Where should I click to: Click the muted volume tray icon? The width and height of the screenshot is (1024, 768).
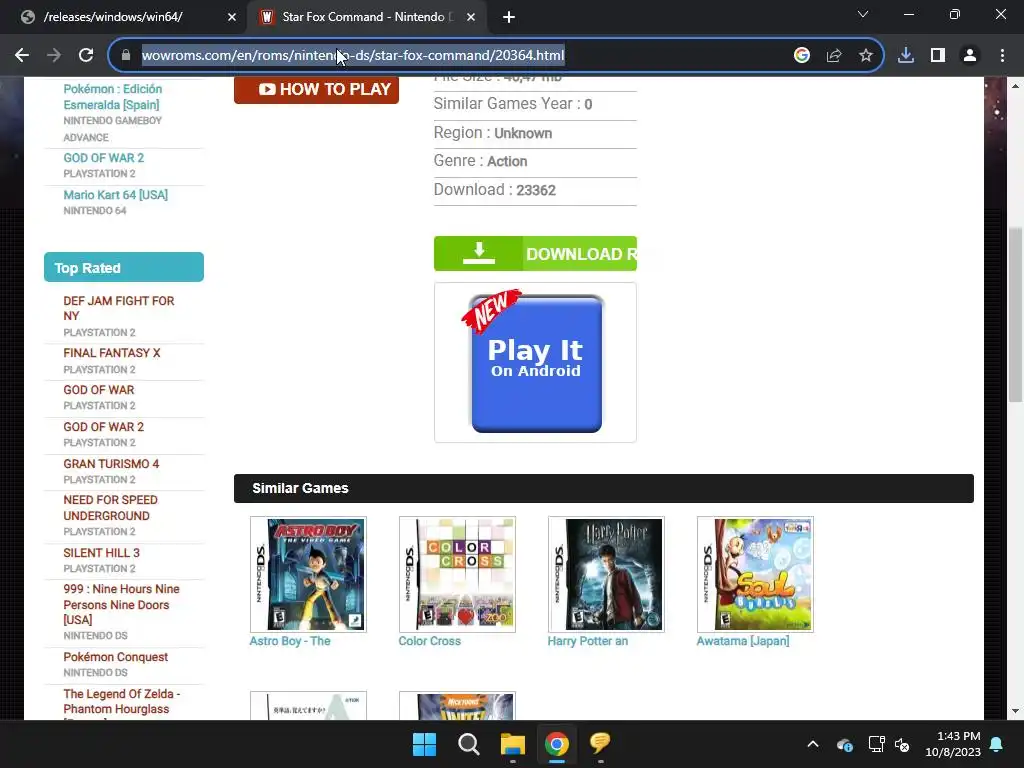tap(902, 744)
